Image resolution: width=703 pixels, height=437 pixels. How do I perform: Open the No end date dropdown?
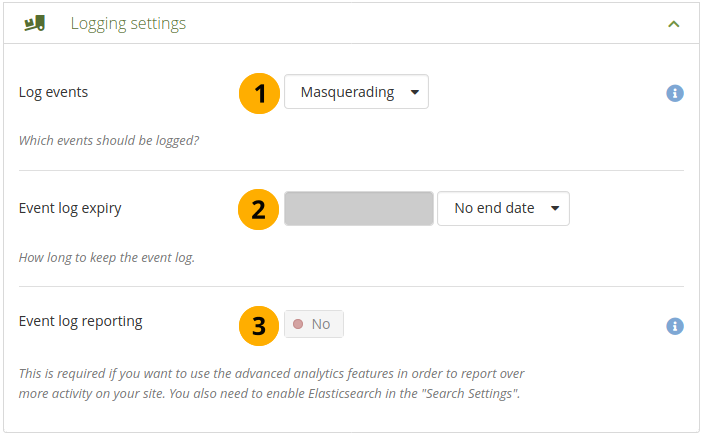[x=503, y=209]
